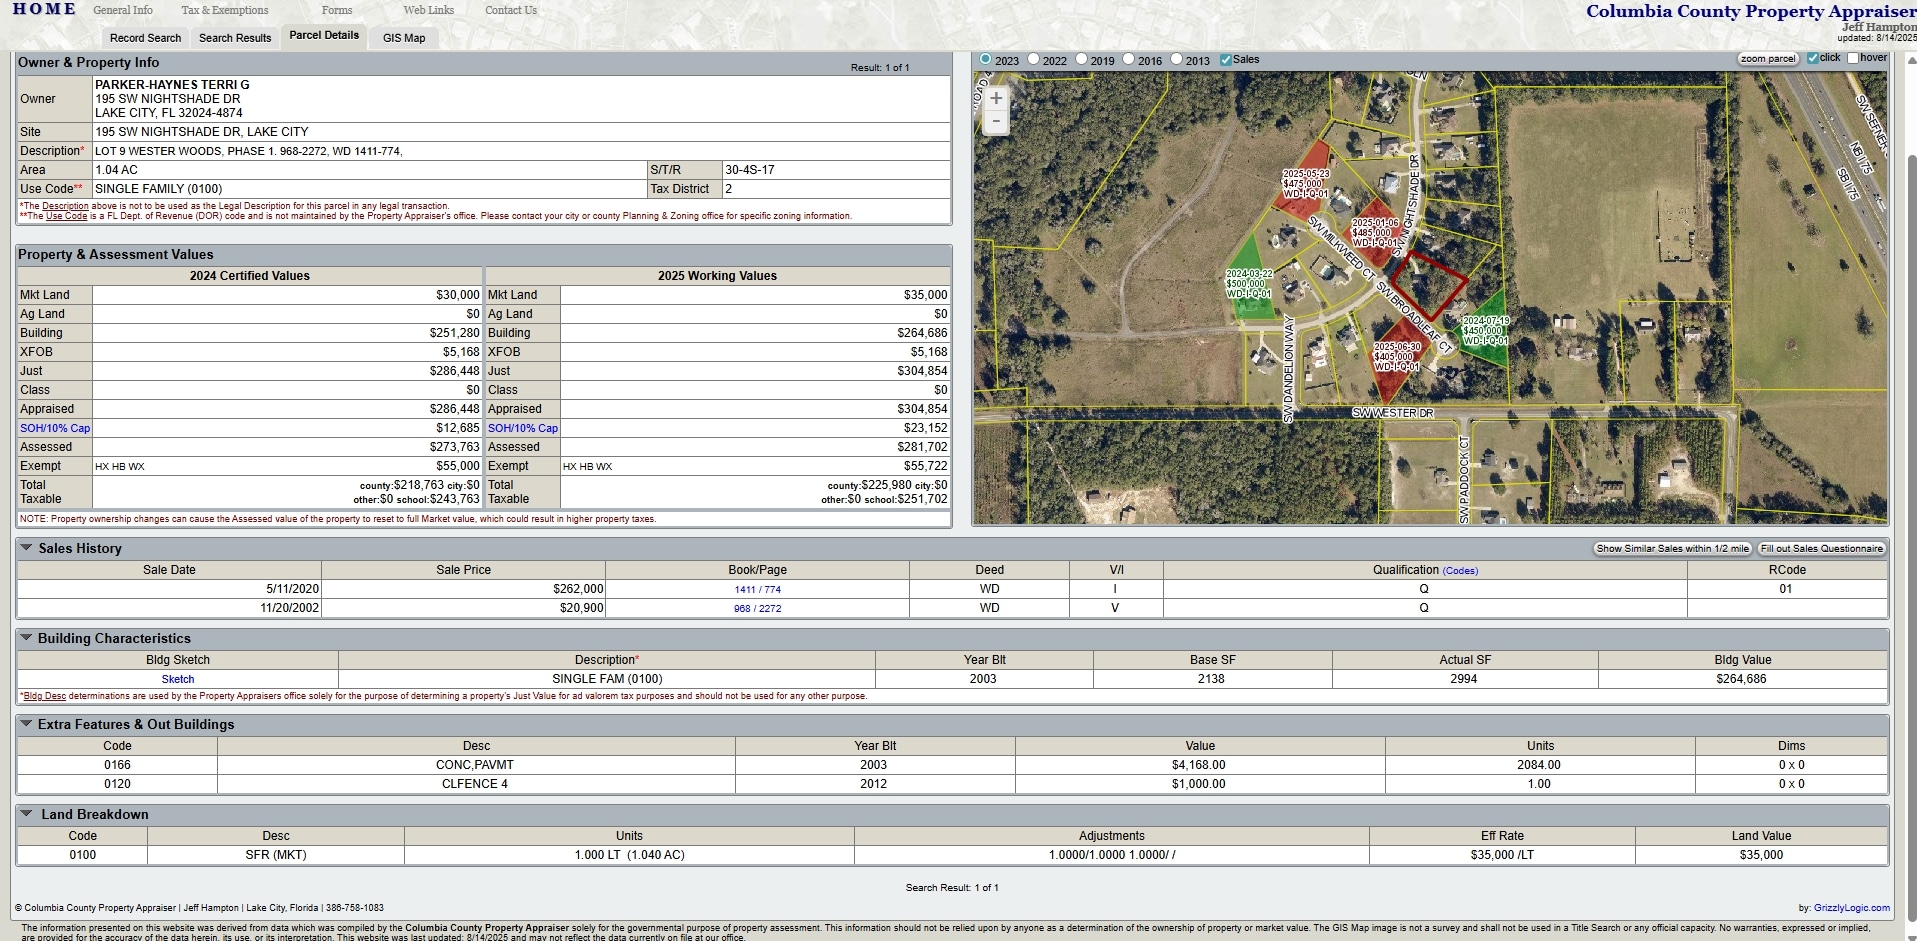This screenshot has height=941, width=1917.
Task: Open the building Sketch link
Action: [x=178, y=679]
